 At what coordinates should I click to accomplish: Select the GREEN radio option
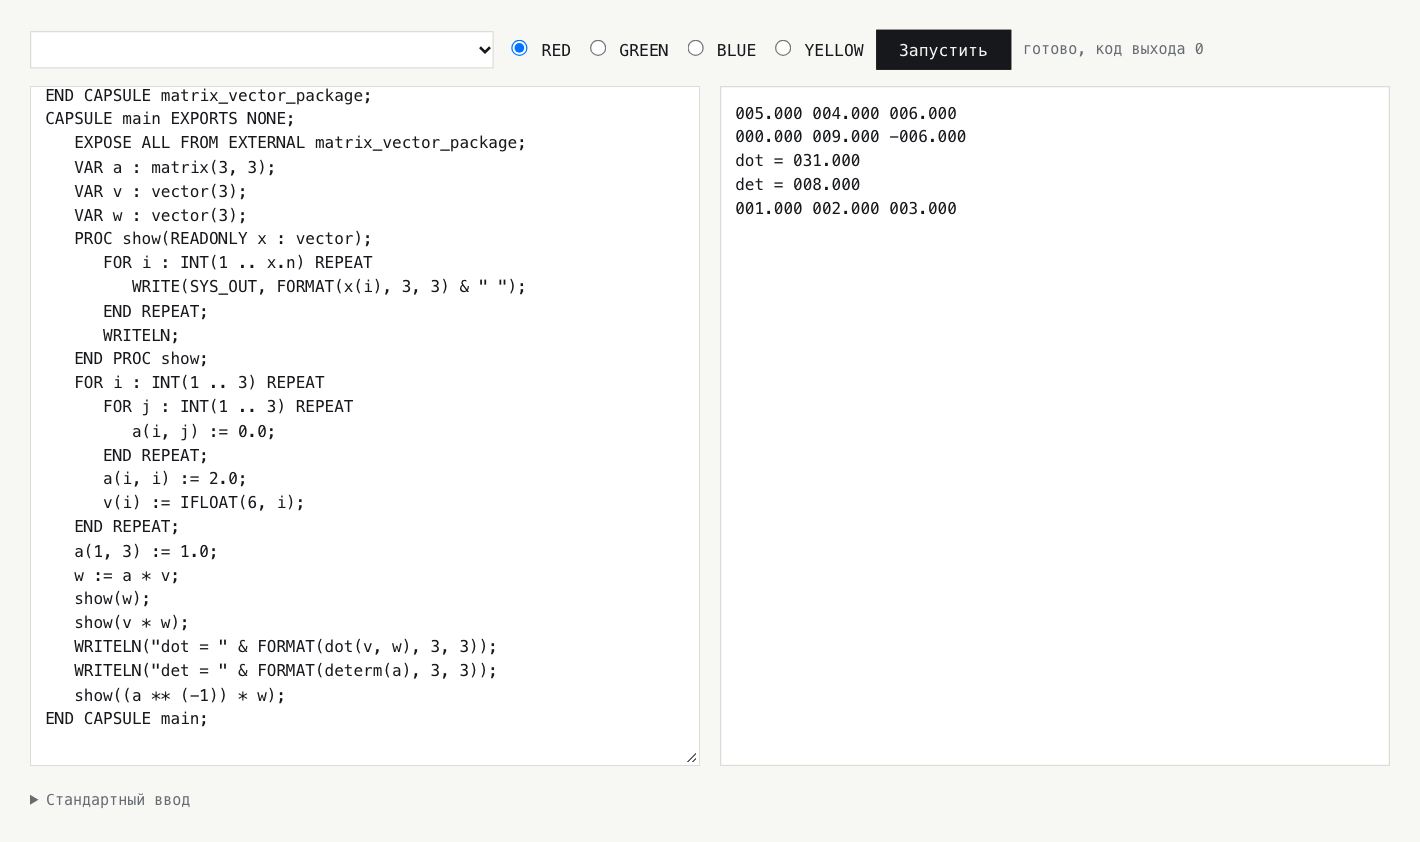[598, 48]
